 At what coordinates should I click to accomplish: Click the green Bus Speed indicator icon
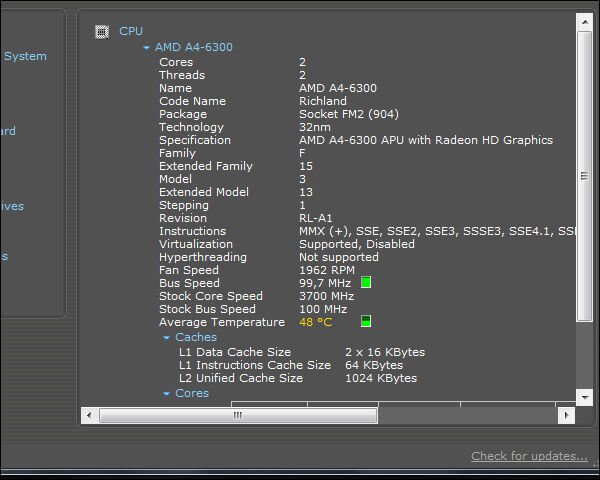pyautogui.click(x=366, y=282)
